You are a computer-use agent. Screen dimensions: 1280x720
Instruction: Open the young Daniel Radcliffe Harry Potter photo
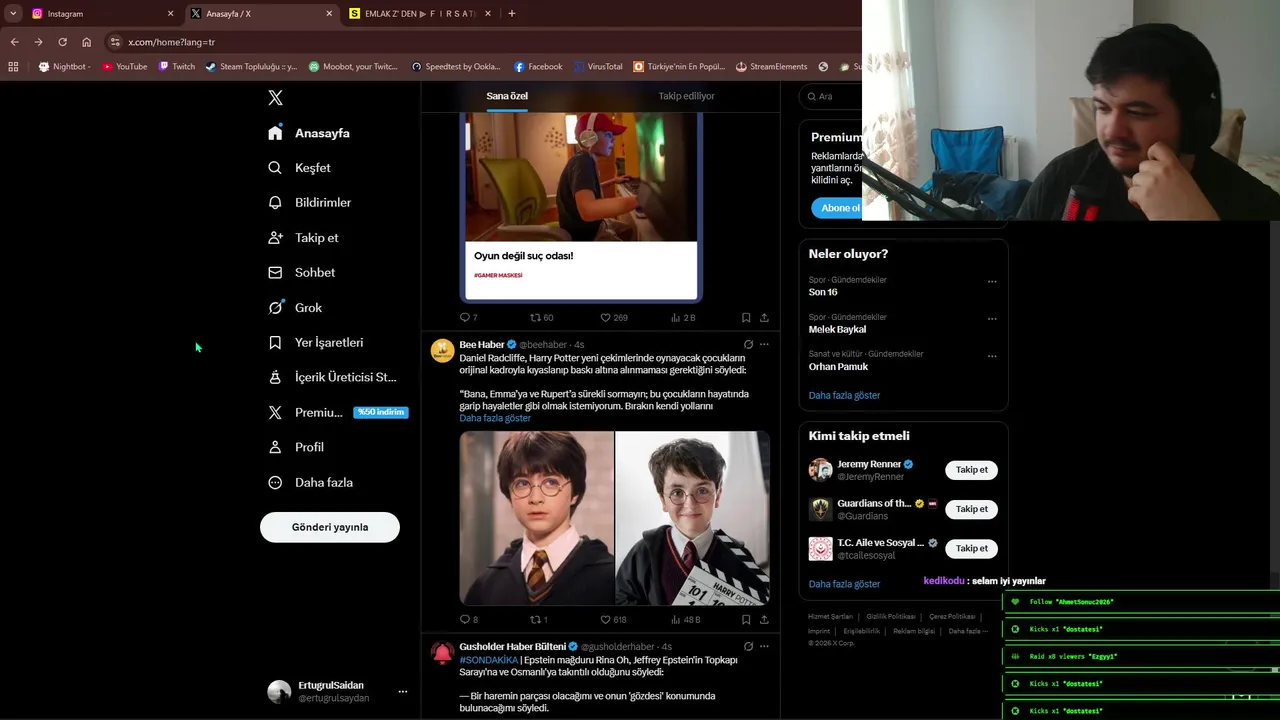(x=536, y=518)
